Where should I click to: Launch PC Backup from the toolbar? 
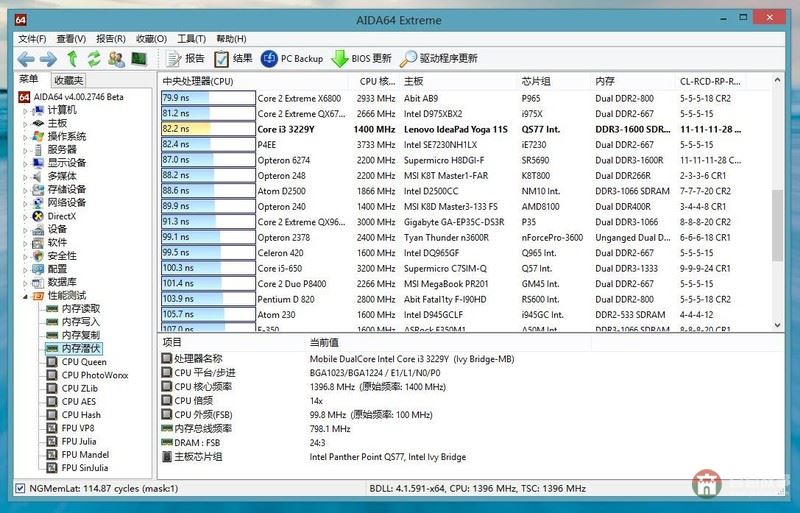pyautogui.click(x=292, y=59)
